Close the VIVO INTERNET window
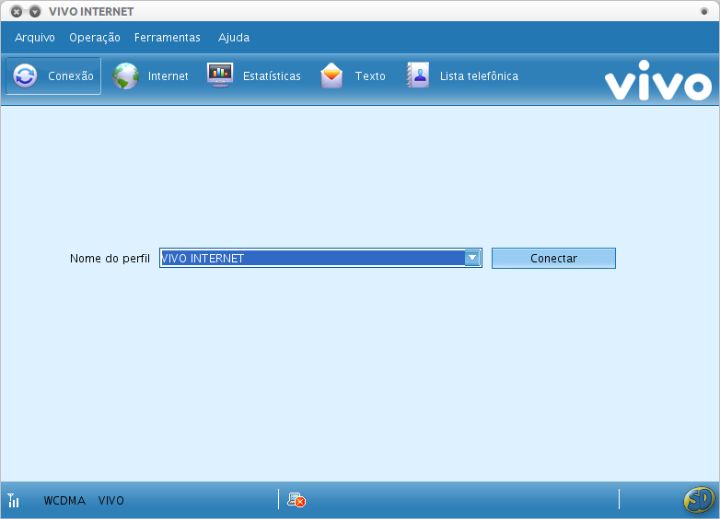720x519 pixels. (17, 11)
